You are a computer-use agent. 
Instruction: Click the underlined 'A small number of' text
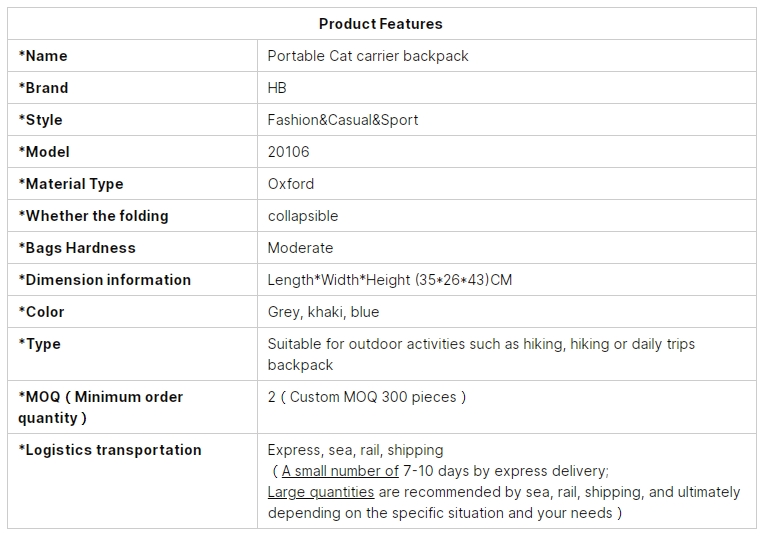pyautogui.click(x=340, y=471)
